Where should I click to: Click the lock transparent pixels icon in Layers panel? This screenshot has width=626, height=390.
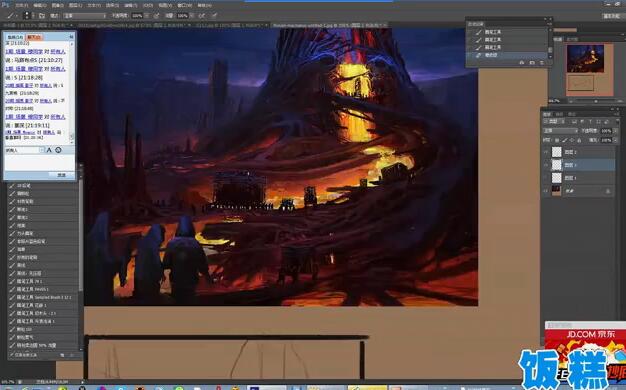coord(557,140)
